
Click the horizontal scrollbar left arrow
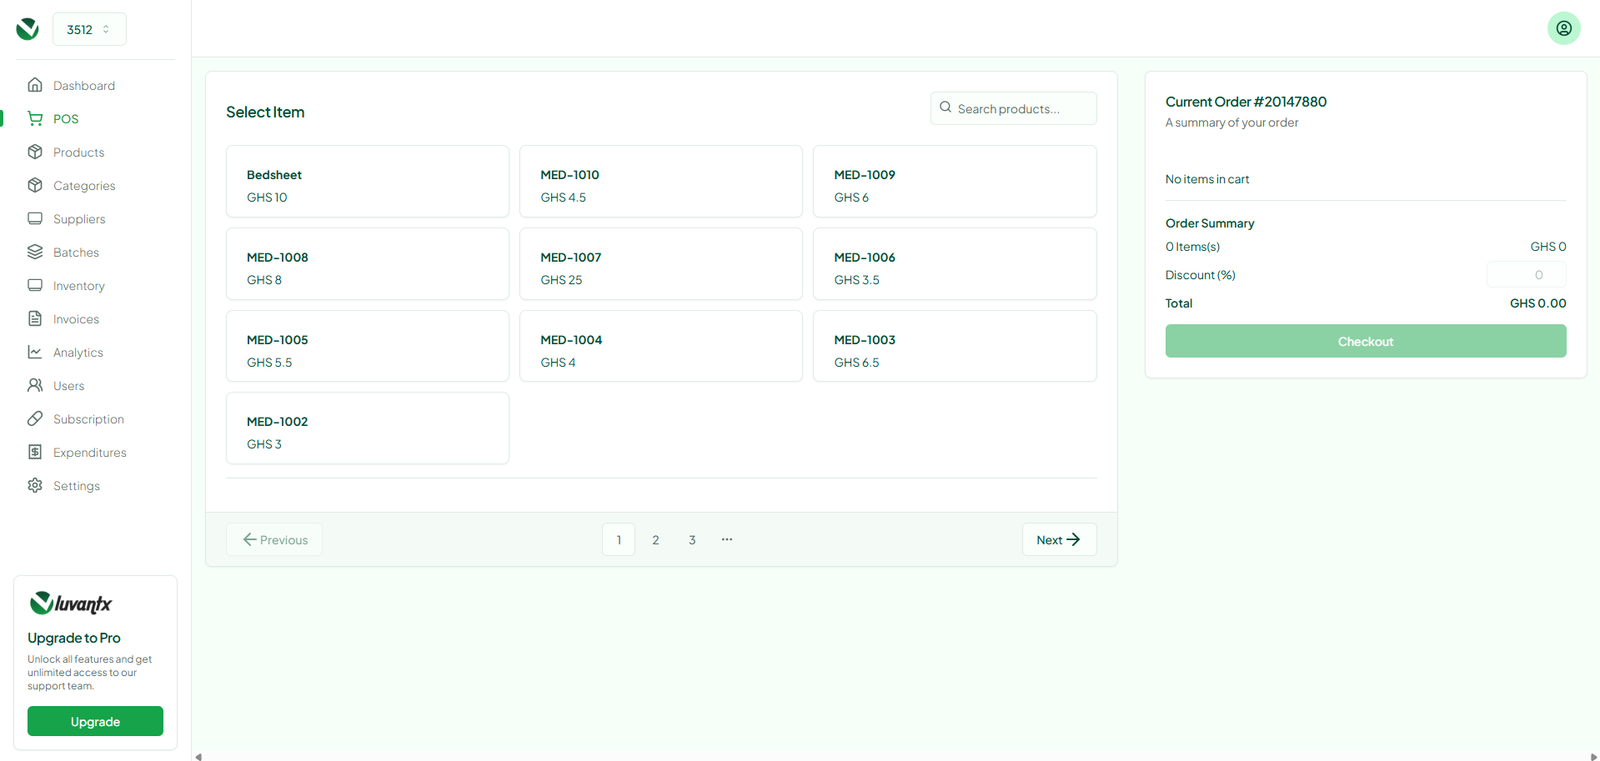coord(198,756)
